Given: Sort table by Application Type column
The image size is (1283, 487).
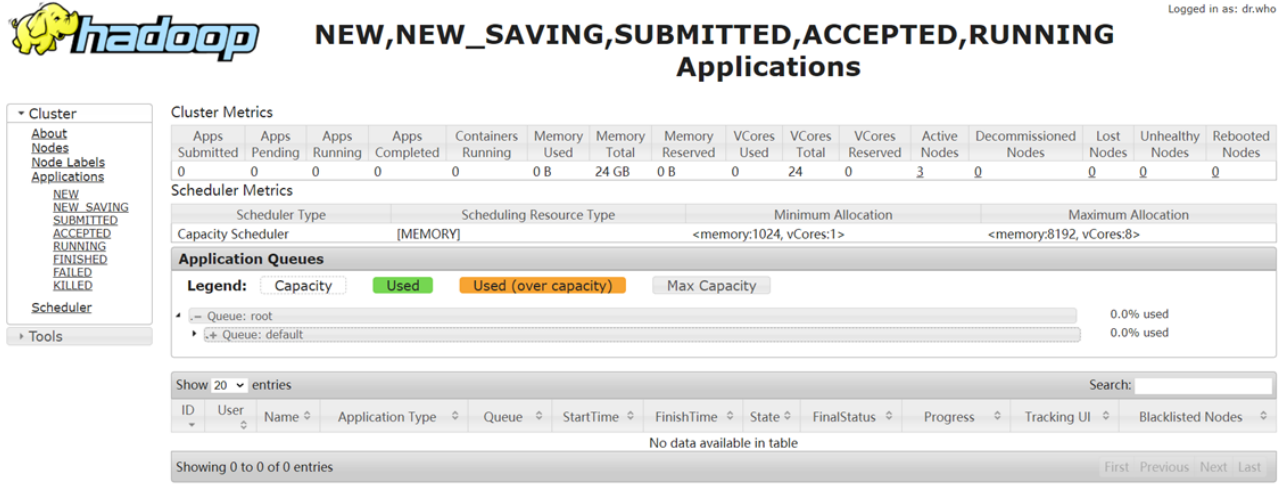Looking at the screenshot, I should tap(394, 417).
